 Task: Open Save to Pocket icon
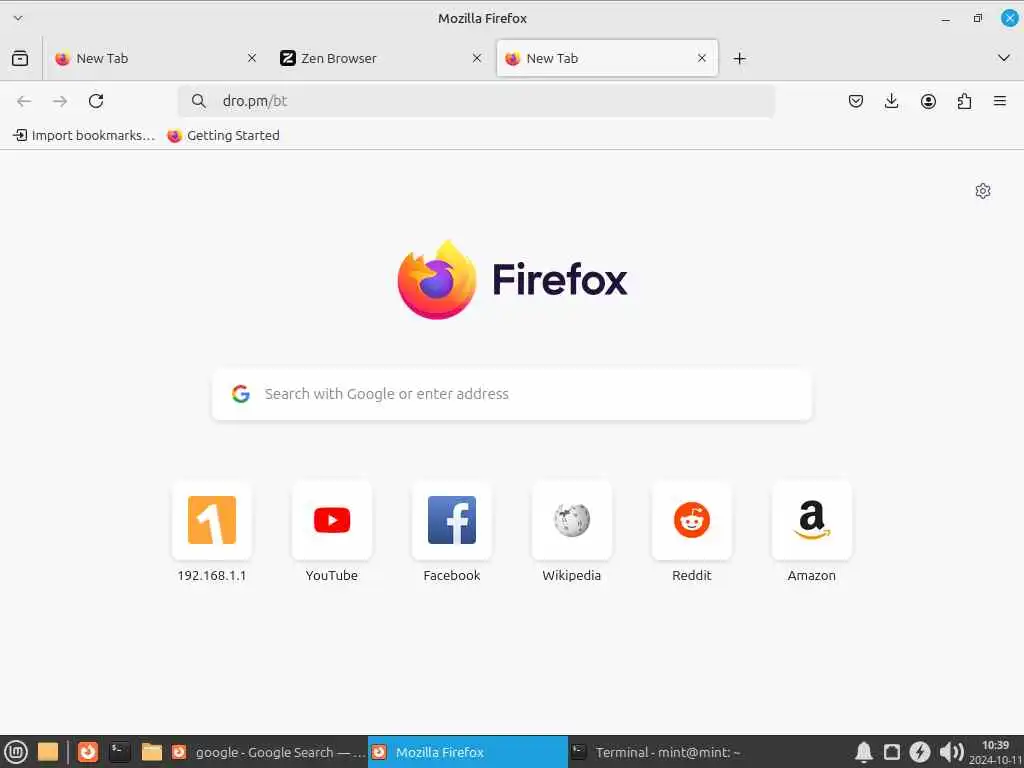click(856, 101)
